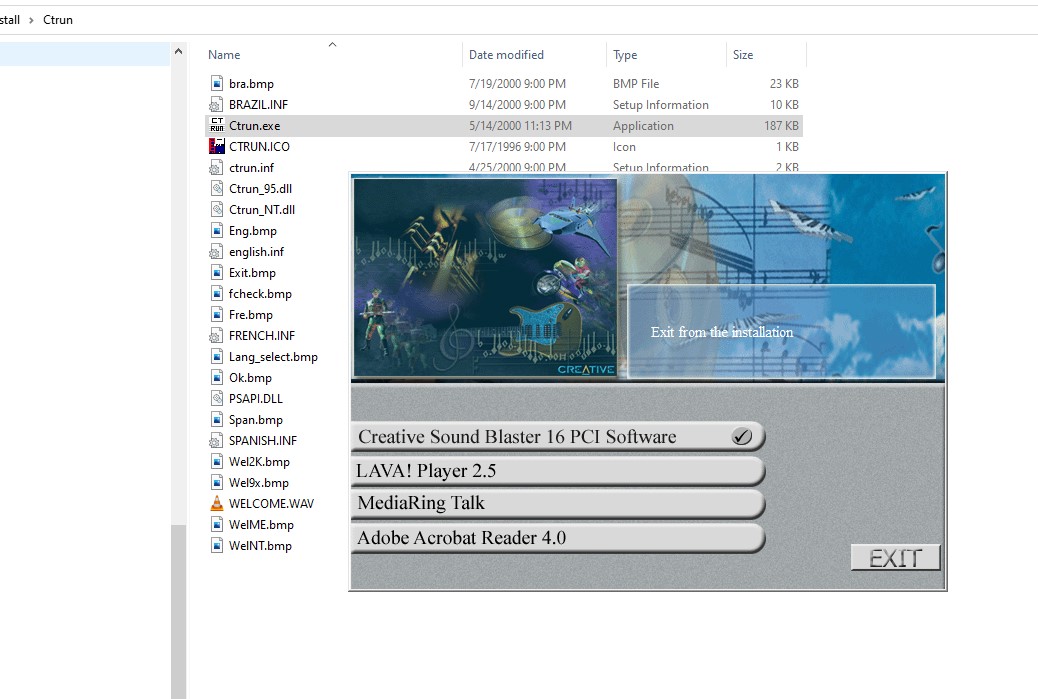Click the PSAPI.DLL file icon

216,399
